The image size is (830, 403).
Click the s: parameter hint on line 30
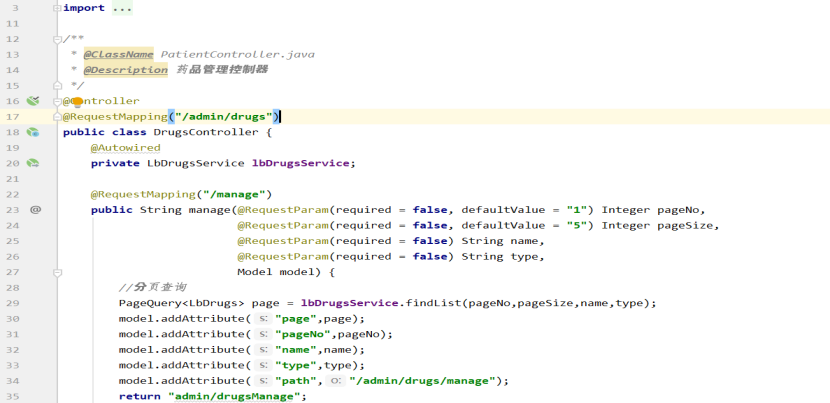tap(263, 319)
